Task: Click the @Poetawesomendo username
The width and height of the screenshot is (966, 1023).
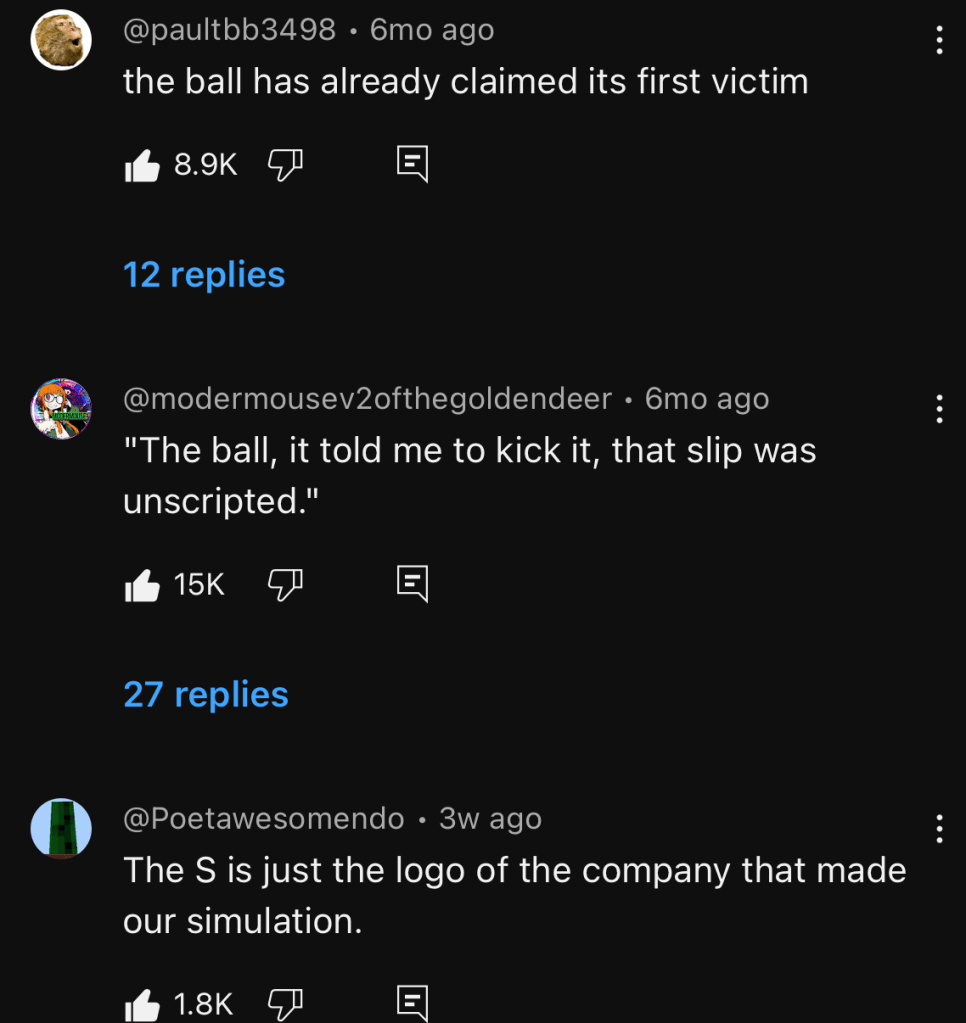Action: coord(263,819)
